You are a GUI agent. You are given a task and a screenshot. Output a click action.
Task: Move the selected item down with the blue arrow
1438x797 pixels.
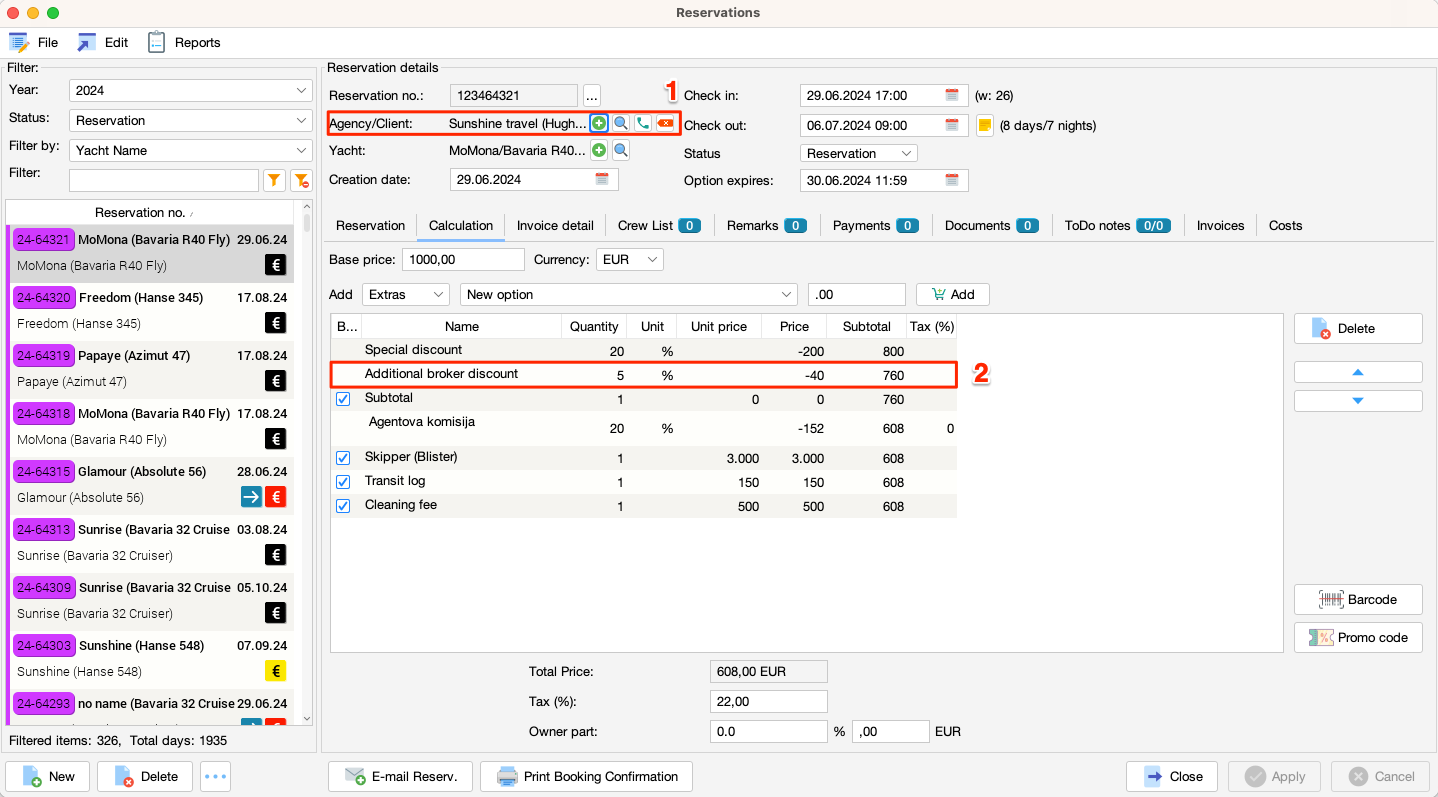pyautogui.click(x=1358, y=401)
